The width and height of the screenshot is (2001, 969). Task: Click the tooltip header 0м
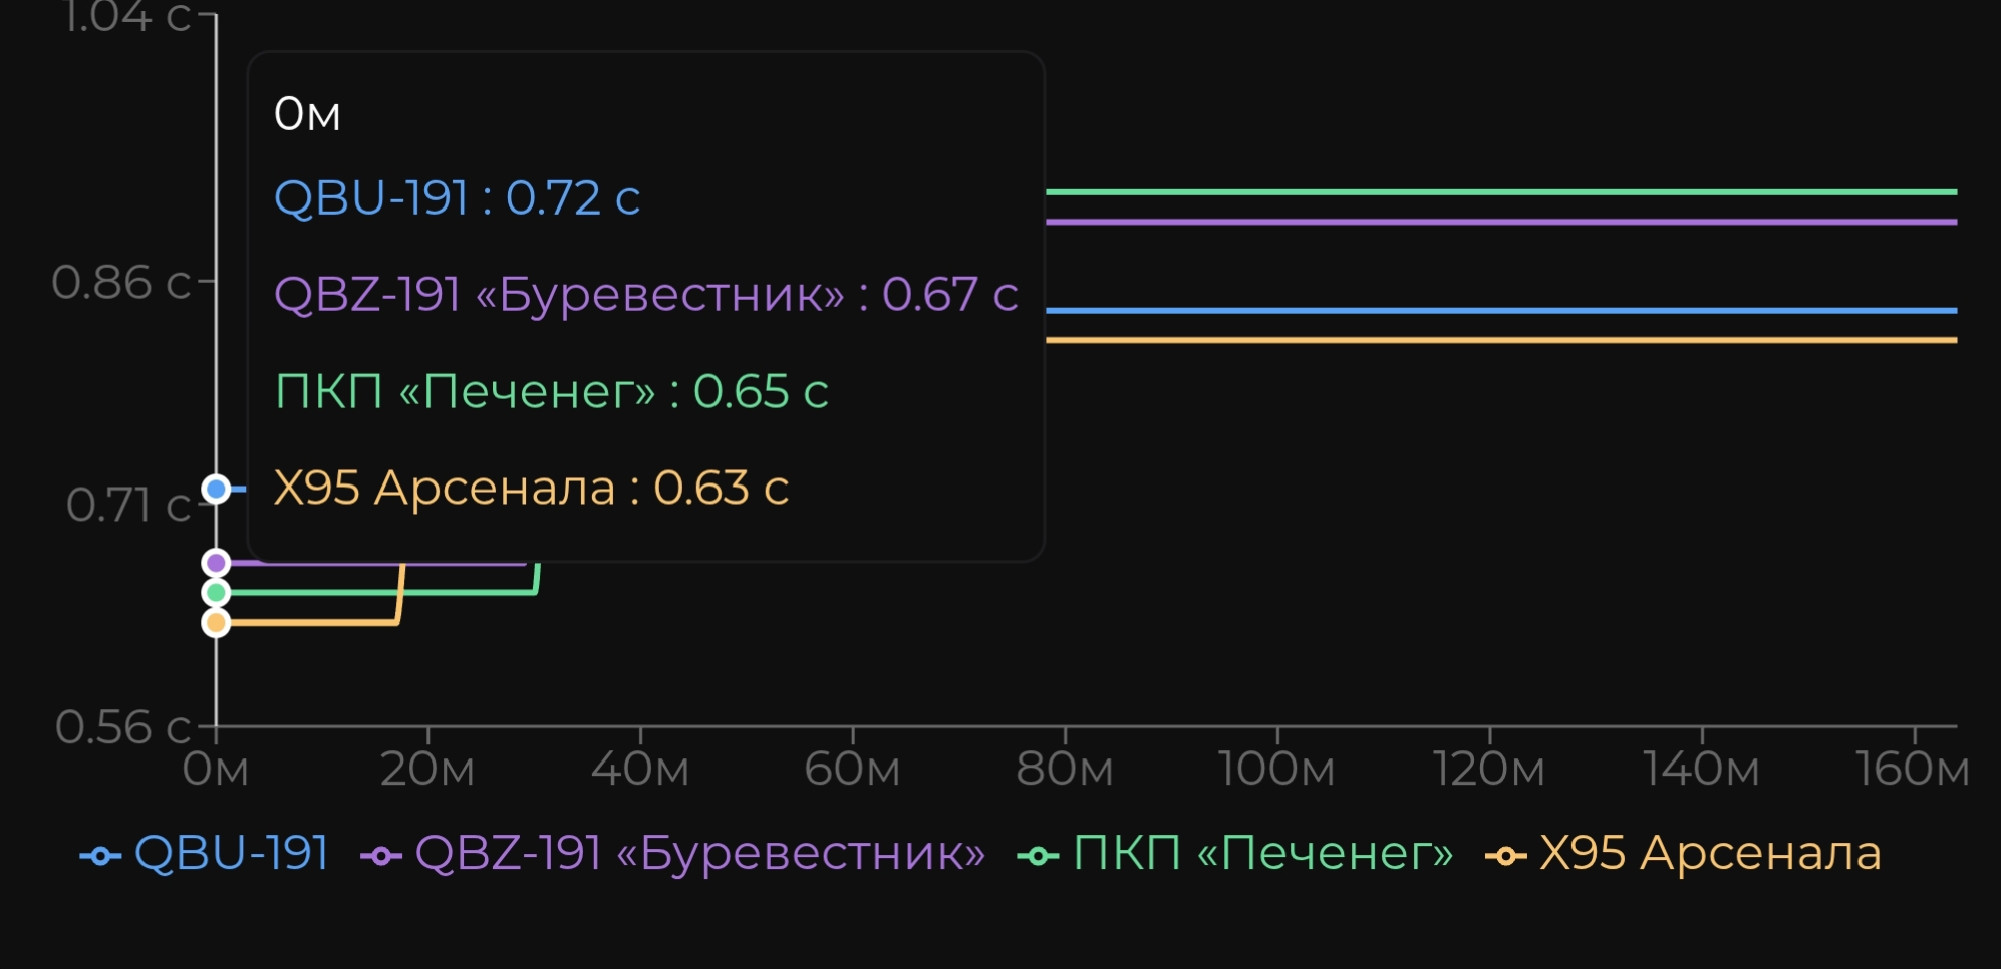click(307, 114)
